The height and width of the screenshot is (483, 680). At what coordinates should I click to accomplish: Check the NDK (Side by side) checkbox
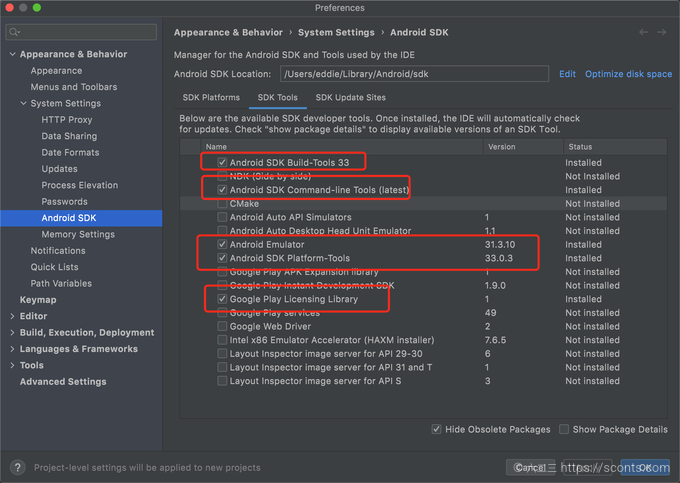222,176
